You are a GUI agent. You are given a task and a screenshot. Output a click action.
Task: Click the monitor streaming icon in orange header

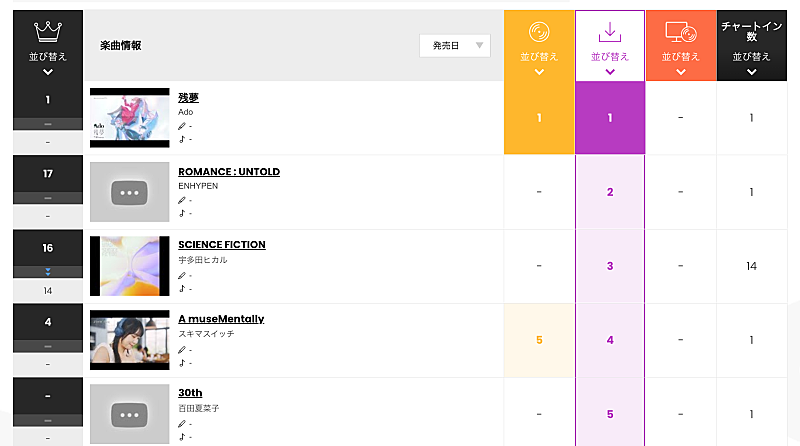(681, 32)
